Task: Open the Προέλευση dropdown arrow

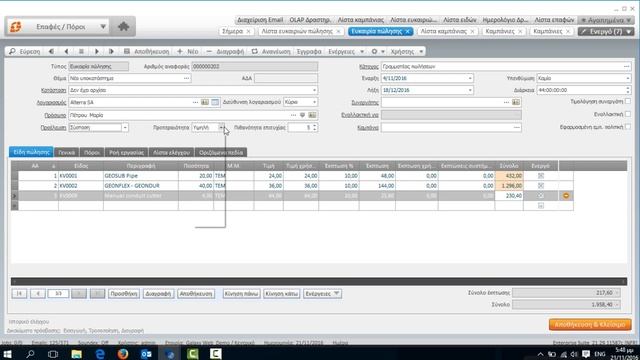Action: coord(125,127)
